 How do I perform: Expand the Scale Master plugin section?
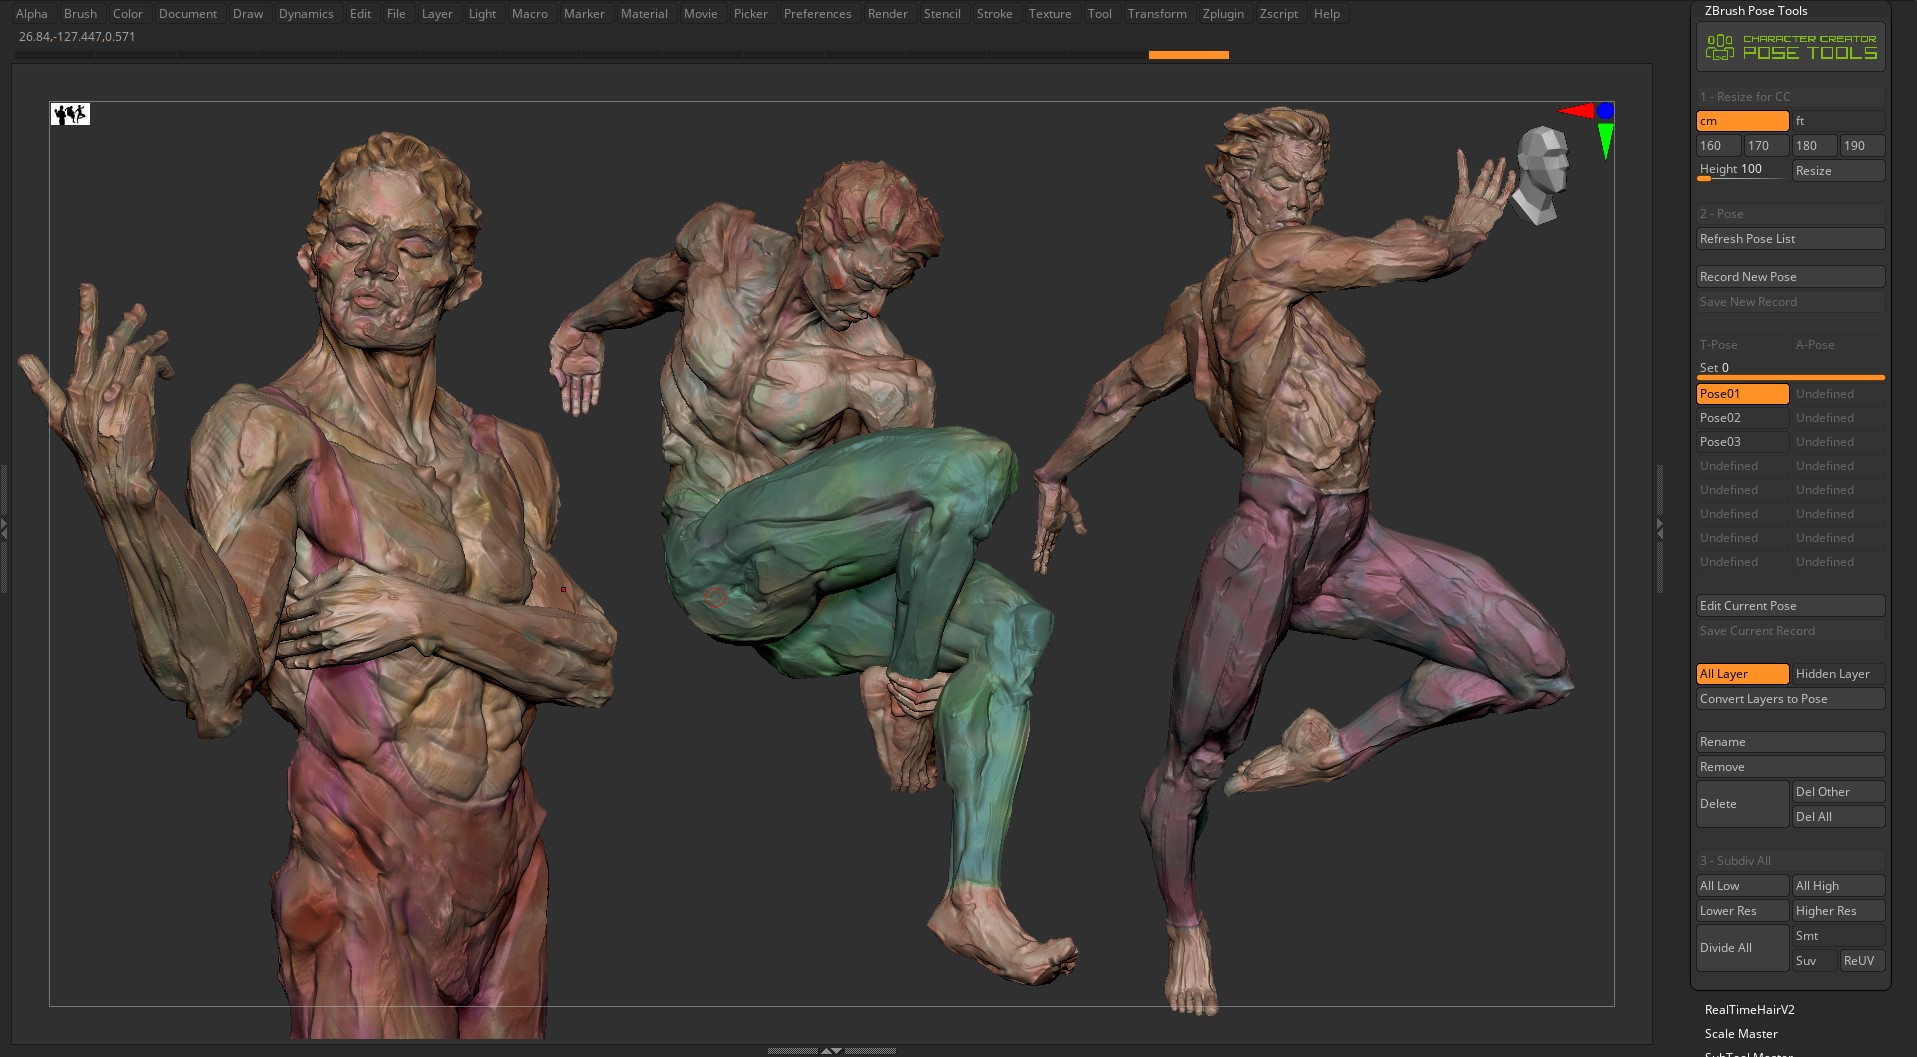1741,1034
